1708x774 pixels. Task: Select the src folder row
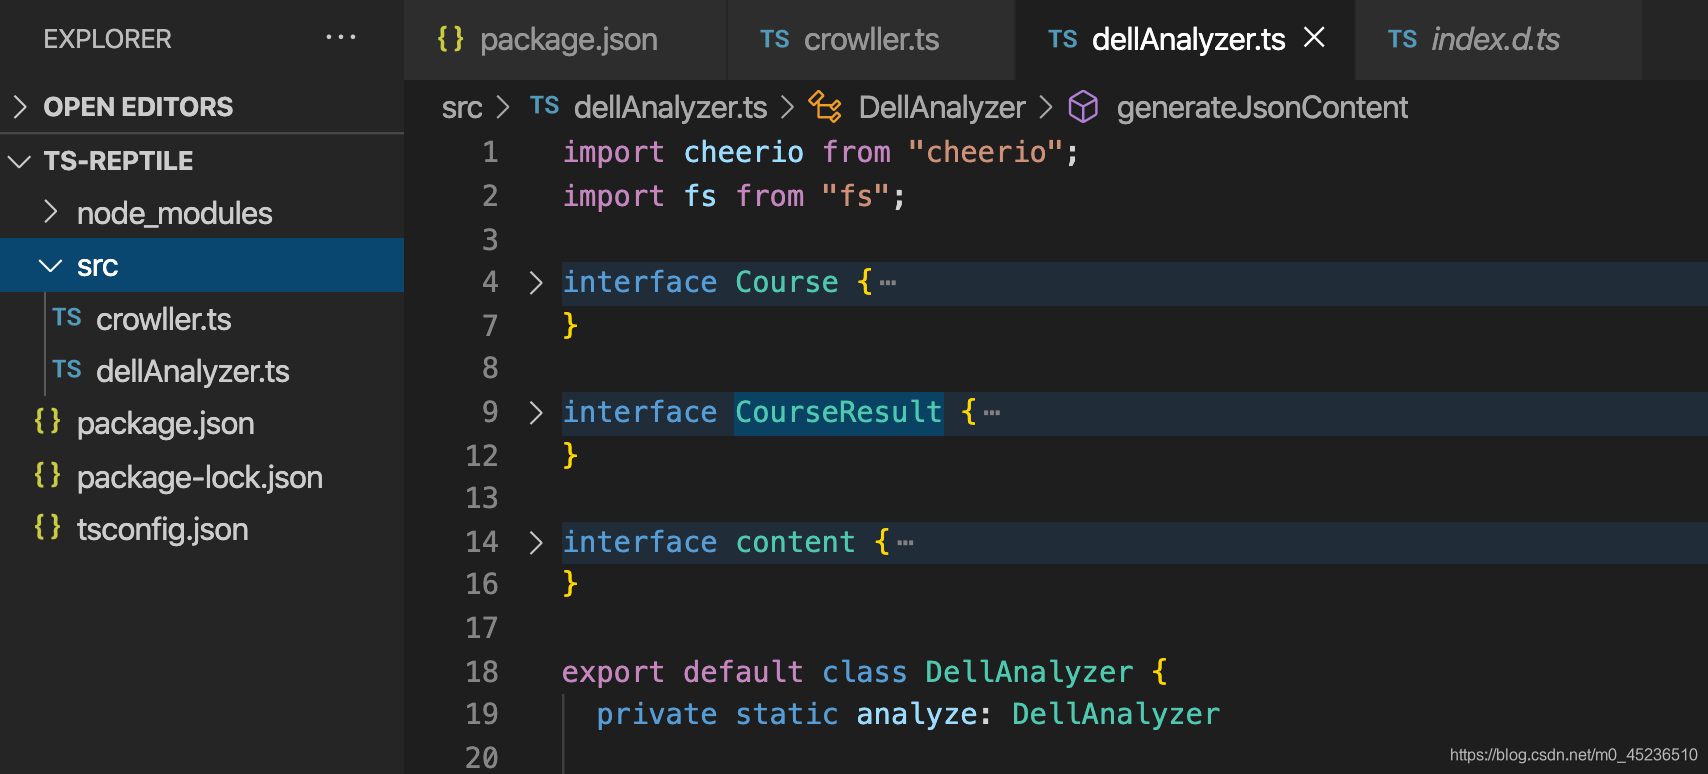[x=202, y=265]
